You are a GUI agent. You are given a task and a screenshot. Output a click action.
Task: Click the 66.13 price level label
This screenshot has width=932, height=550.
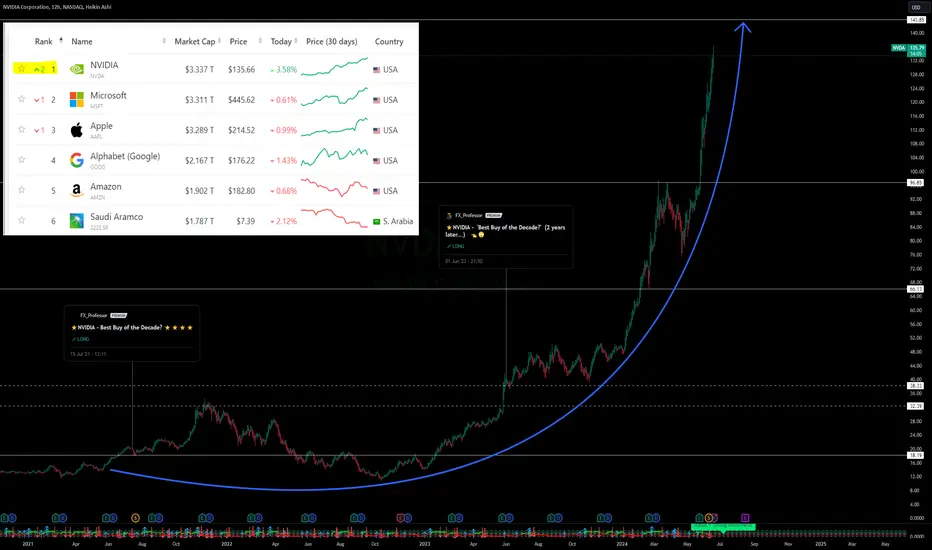(x=916, y=289)
